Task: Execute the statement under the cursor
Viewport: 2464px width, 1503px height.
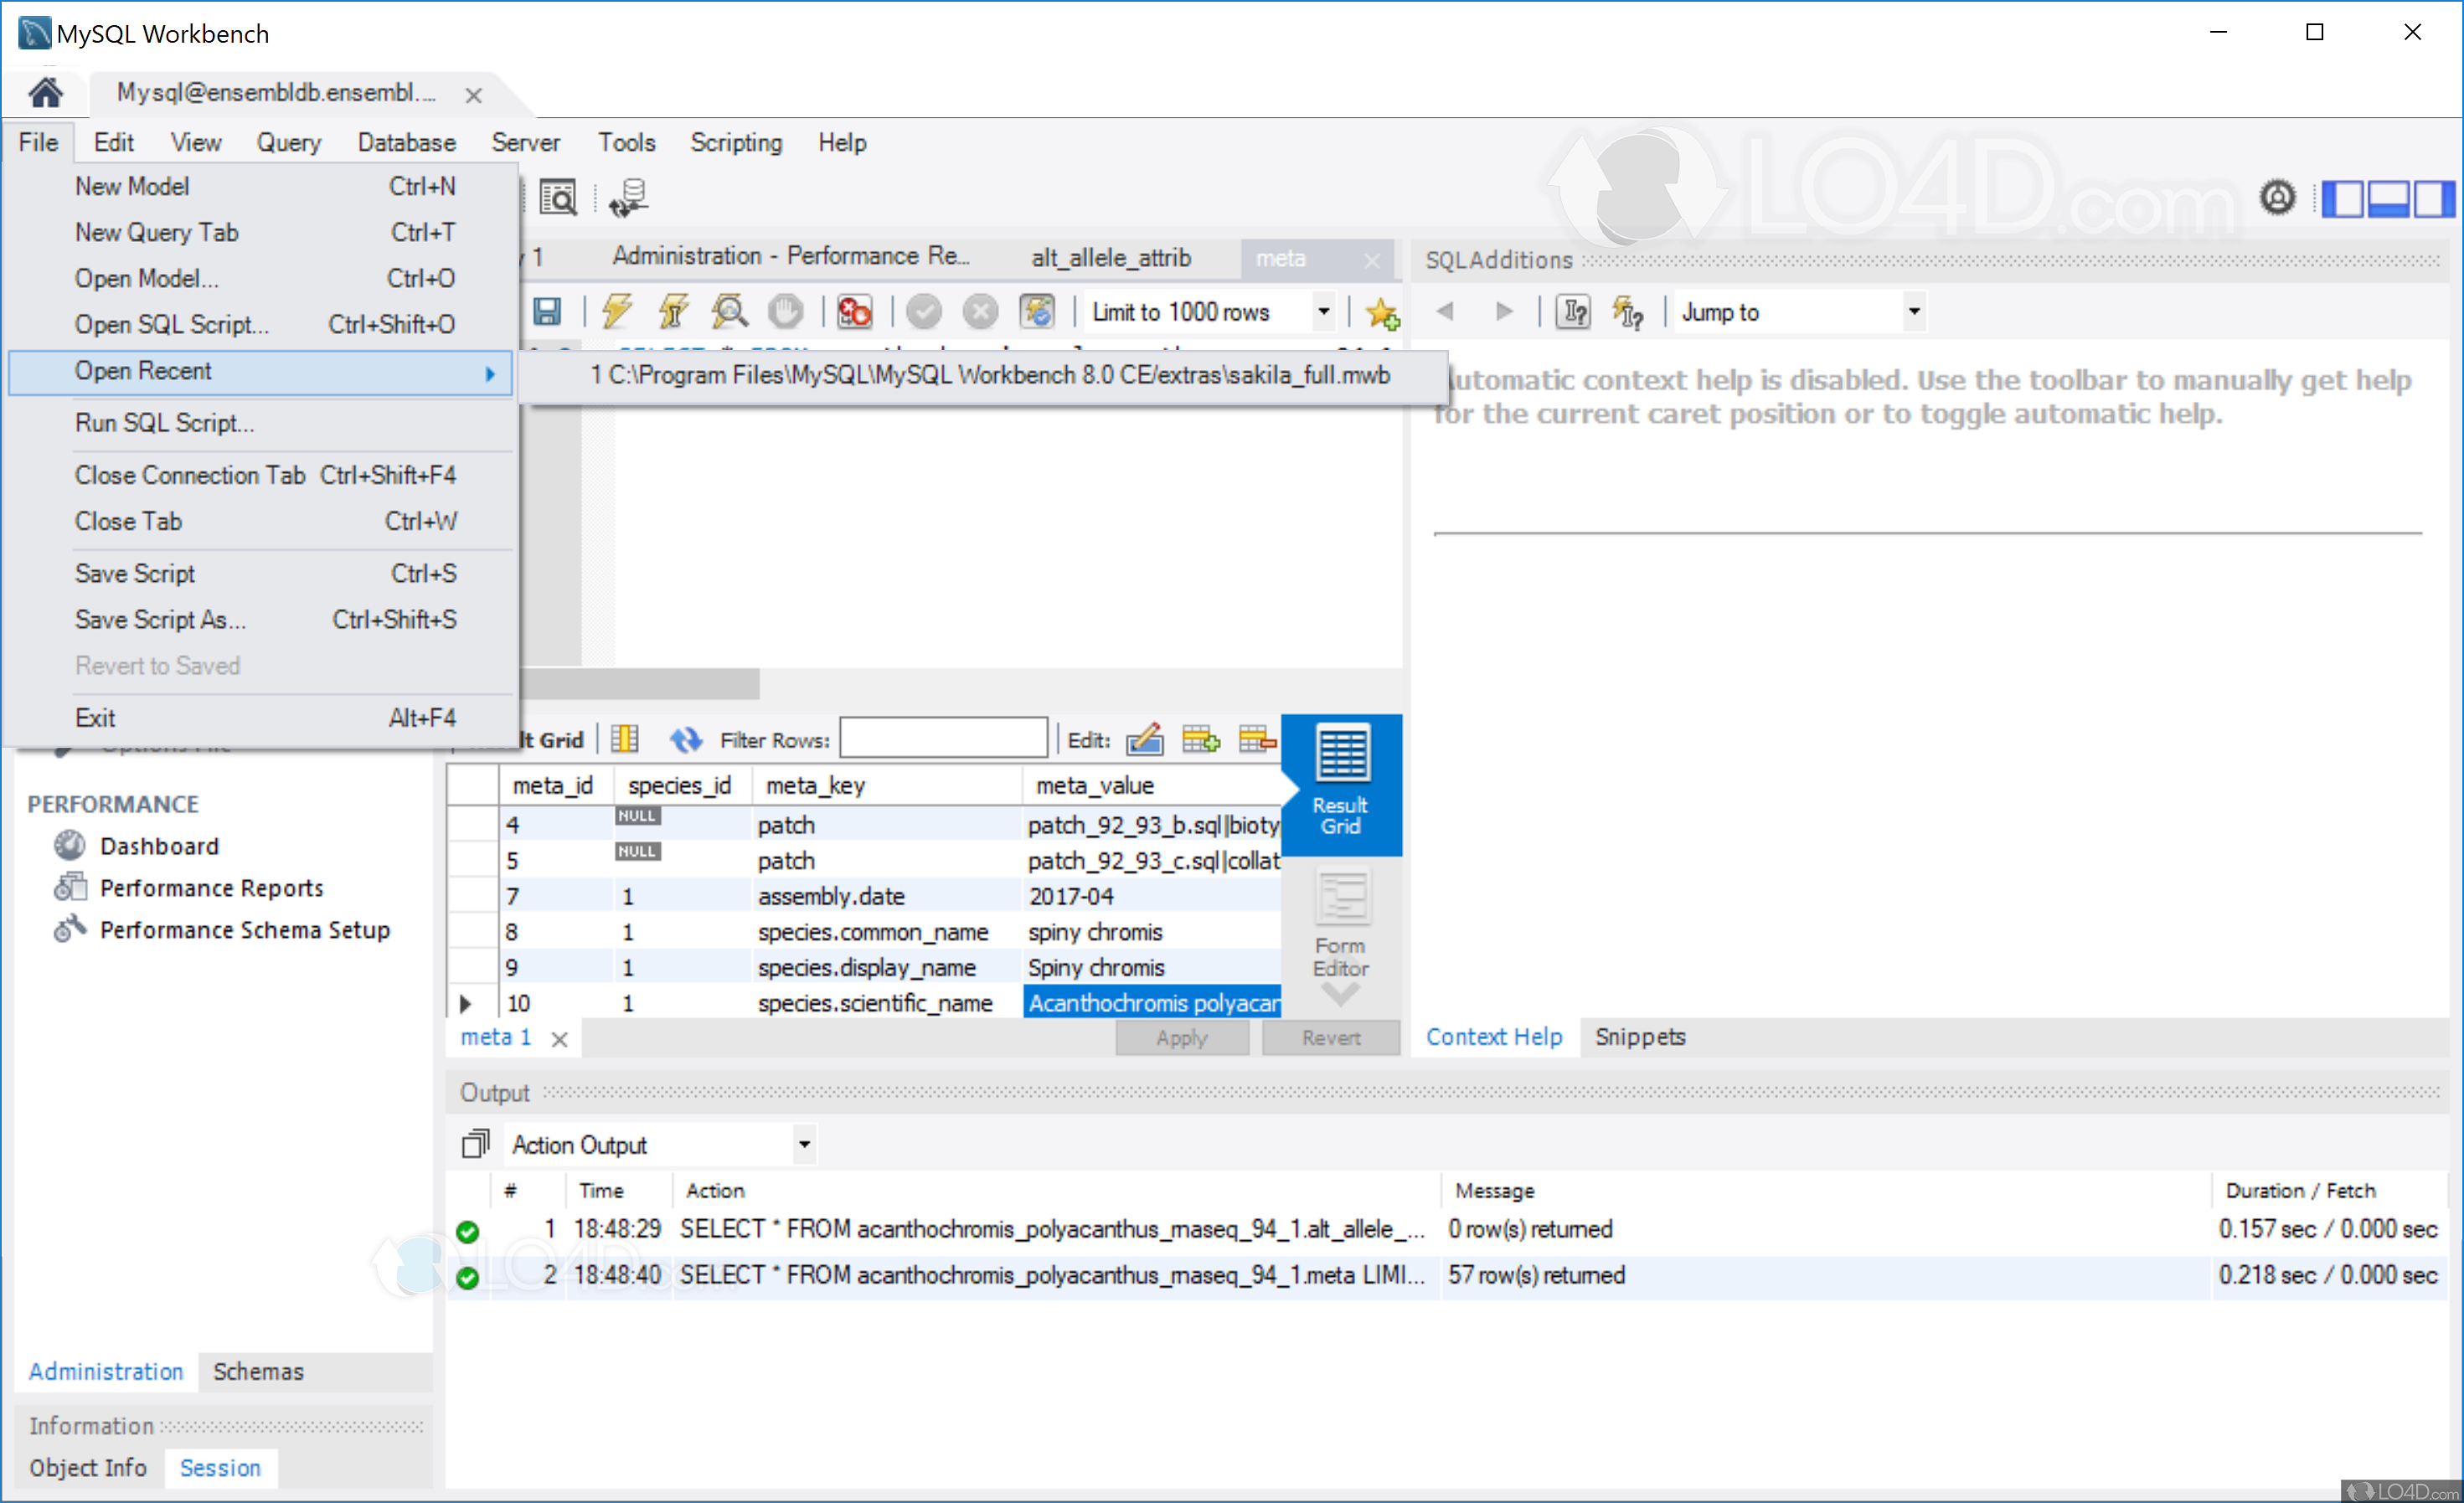Action: coord(674,312)
